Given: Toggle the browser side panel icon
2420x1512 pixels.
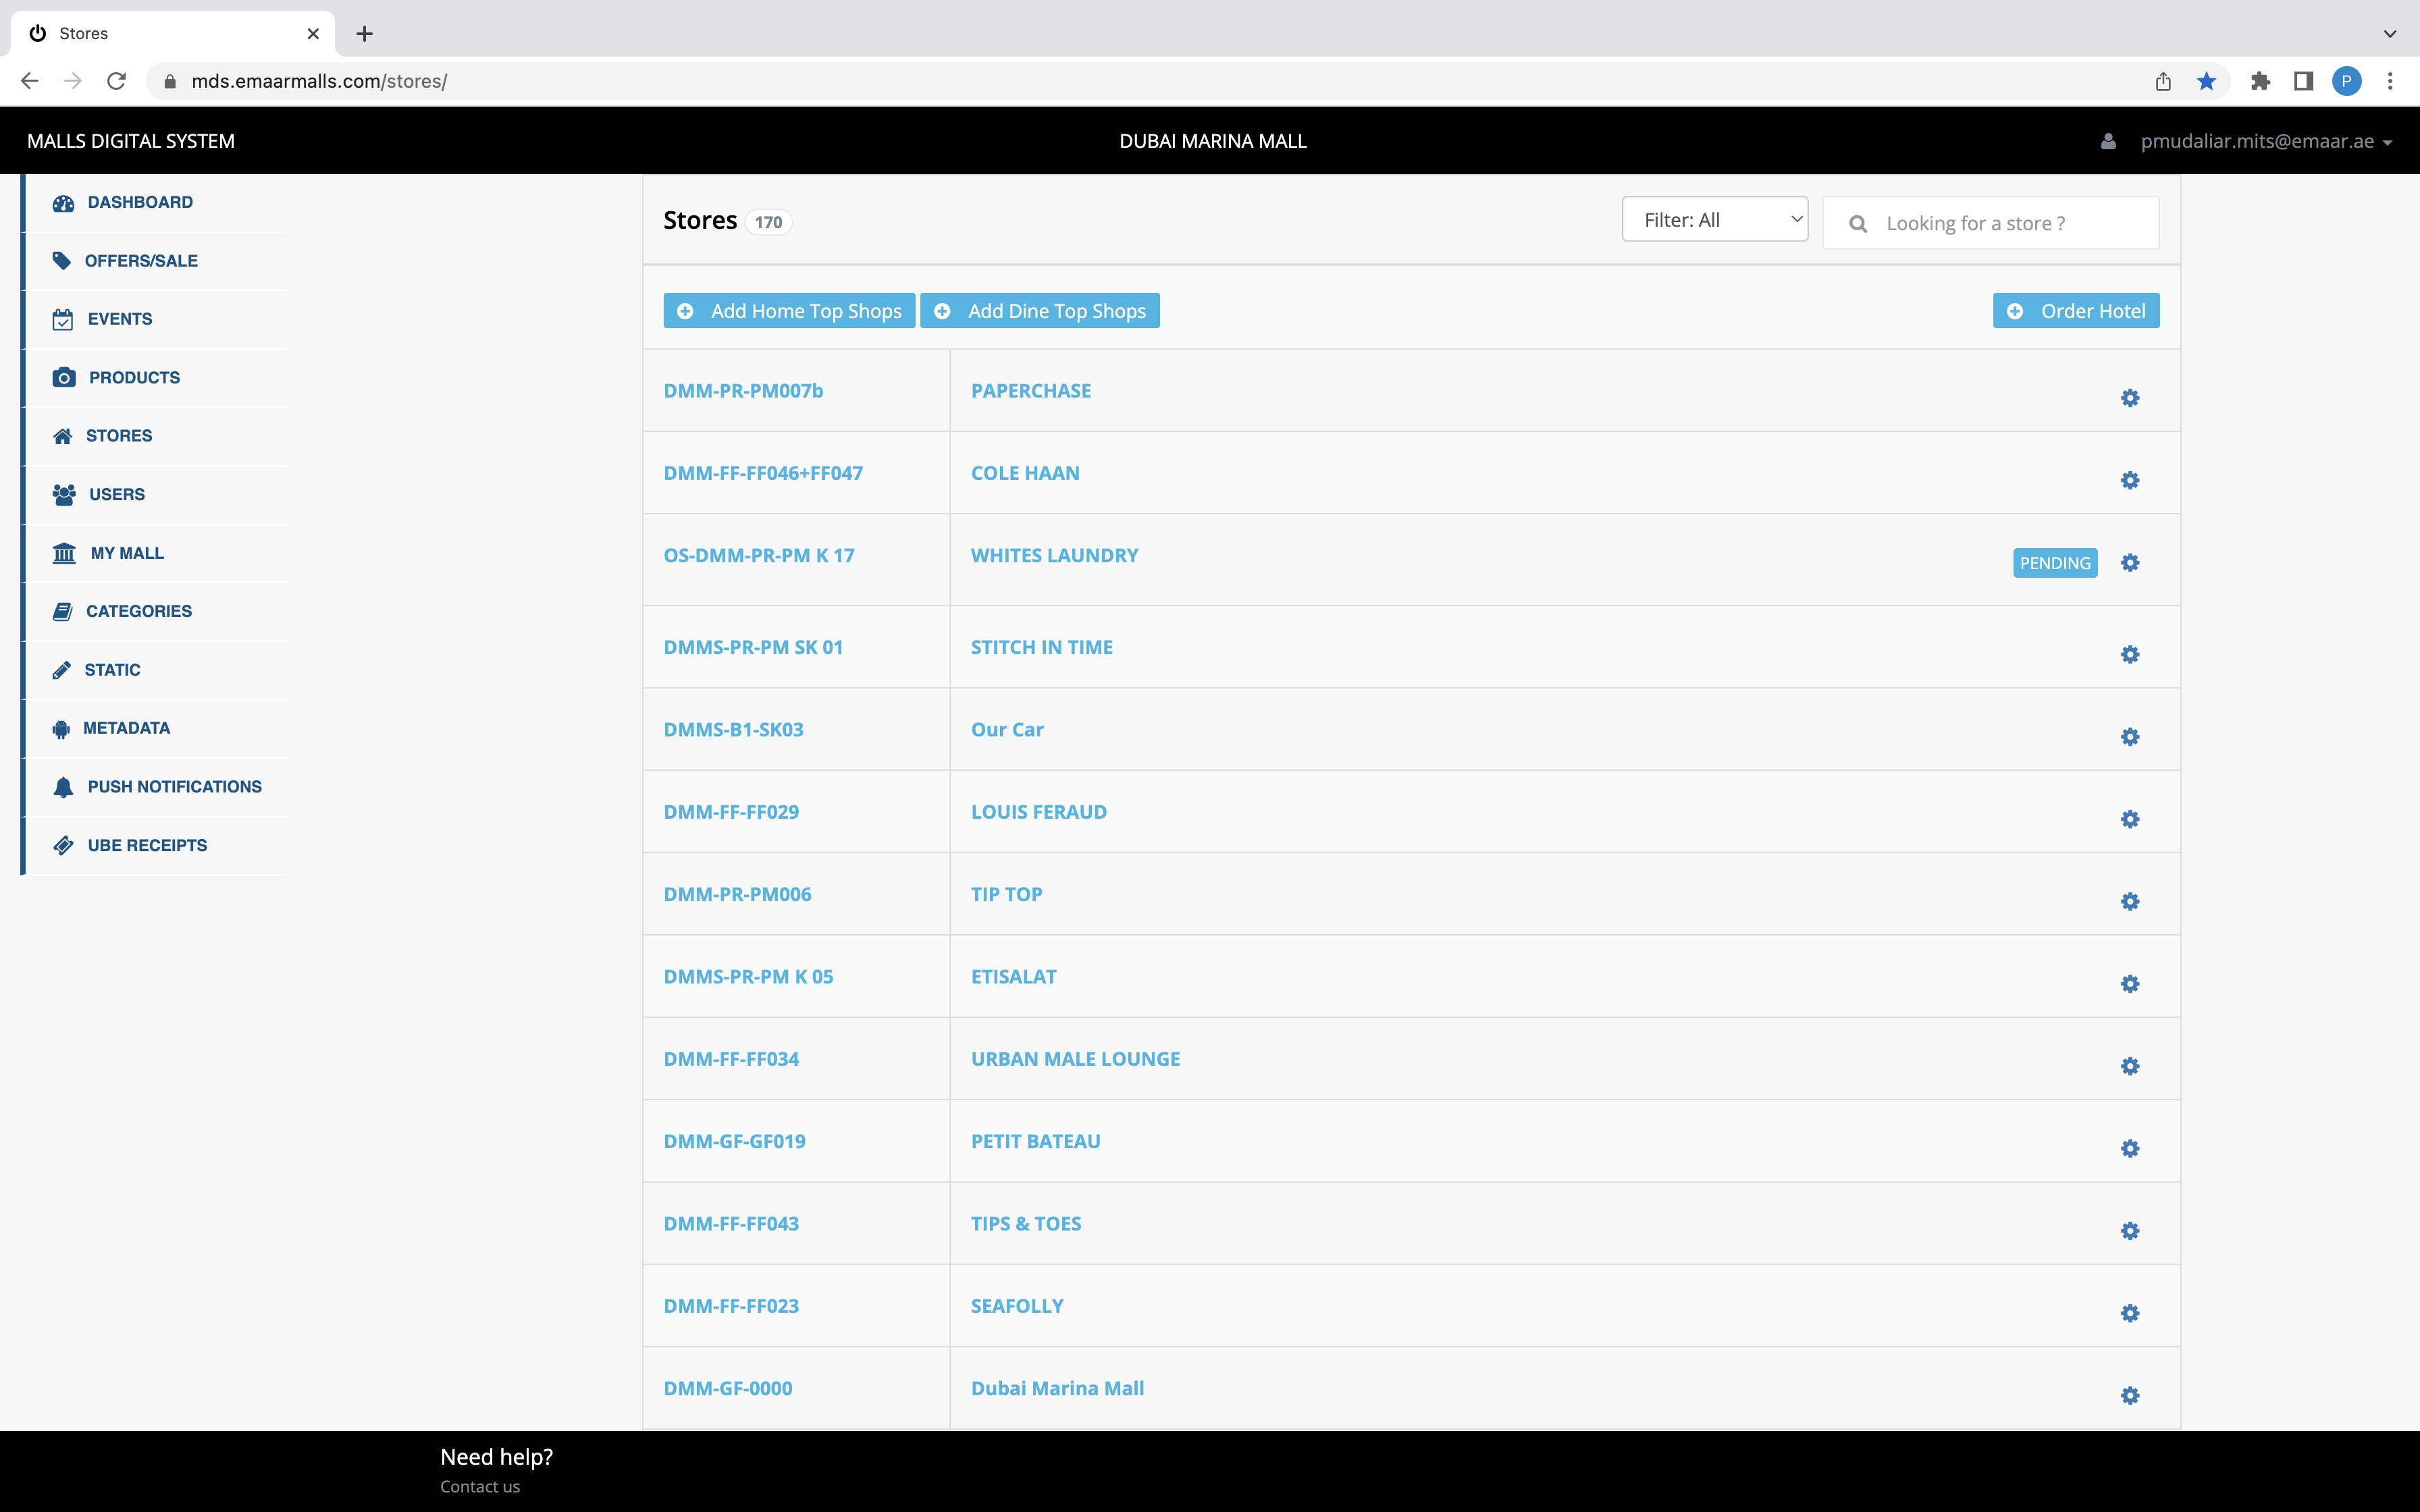Looking at the screenshot, I should [2303, 81].
